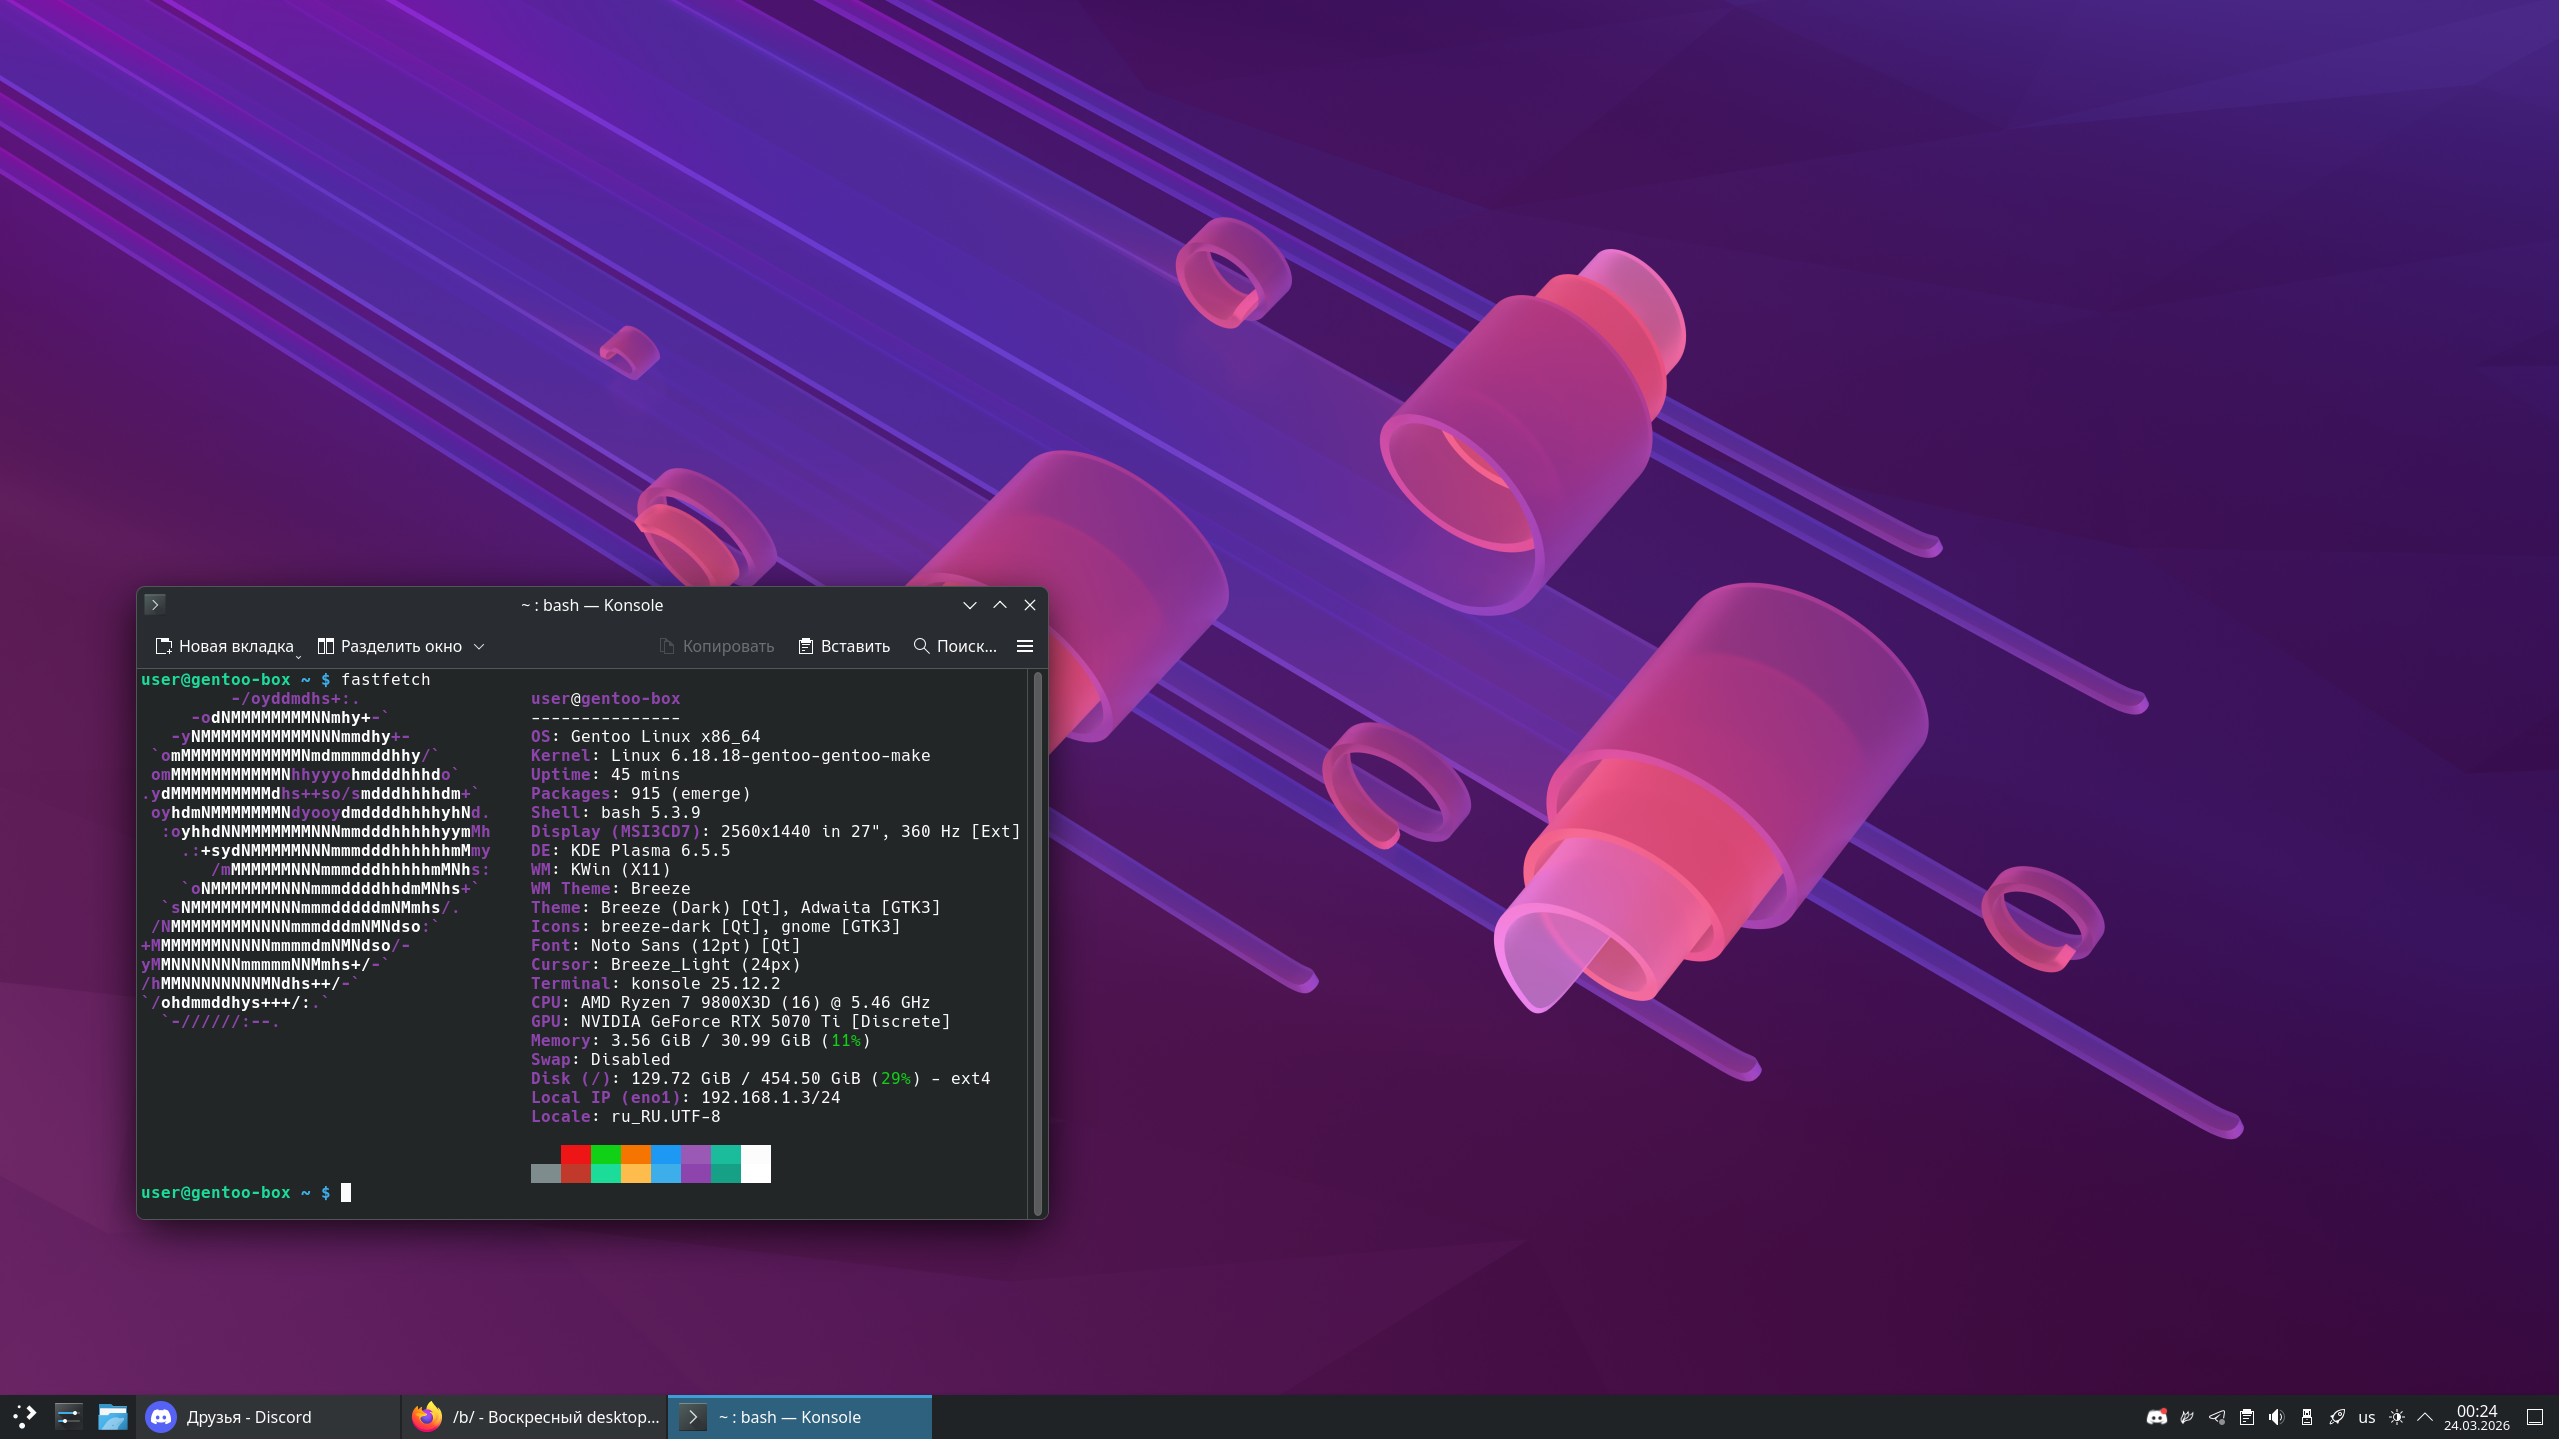
Task: Open Новая вкладка new tab
Action: pos(225,646)
